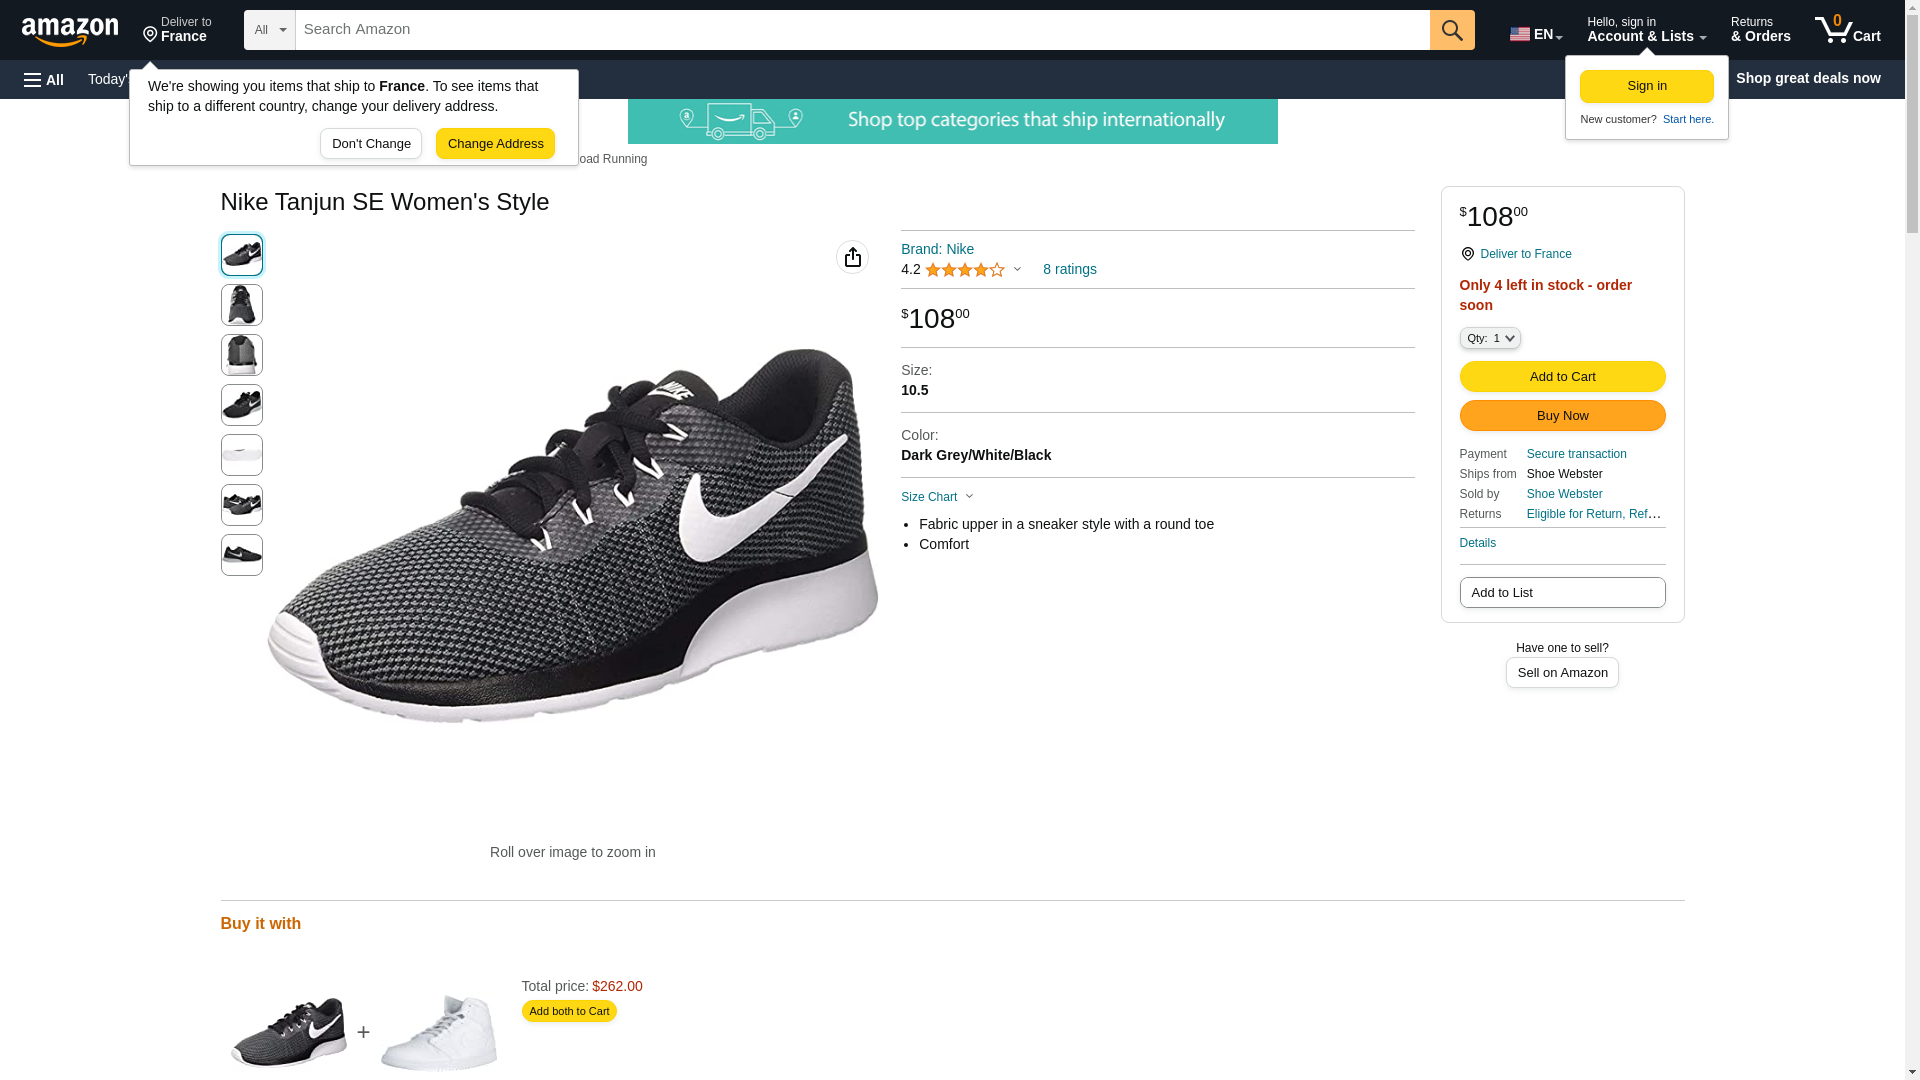Open the Qty quantity dropdown
Screen dimensions: 1920x1080
(1489, 339)
